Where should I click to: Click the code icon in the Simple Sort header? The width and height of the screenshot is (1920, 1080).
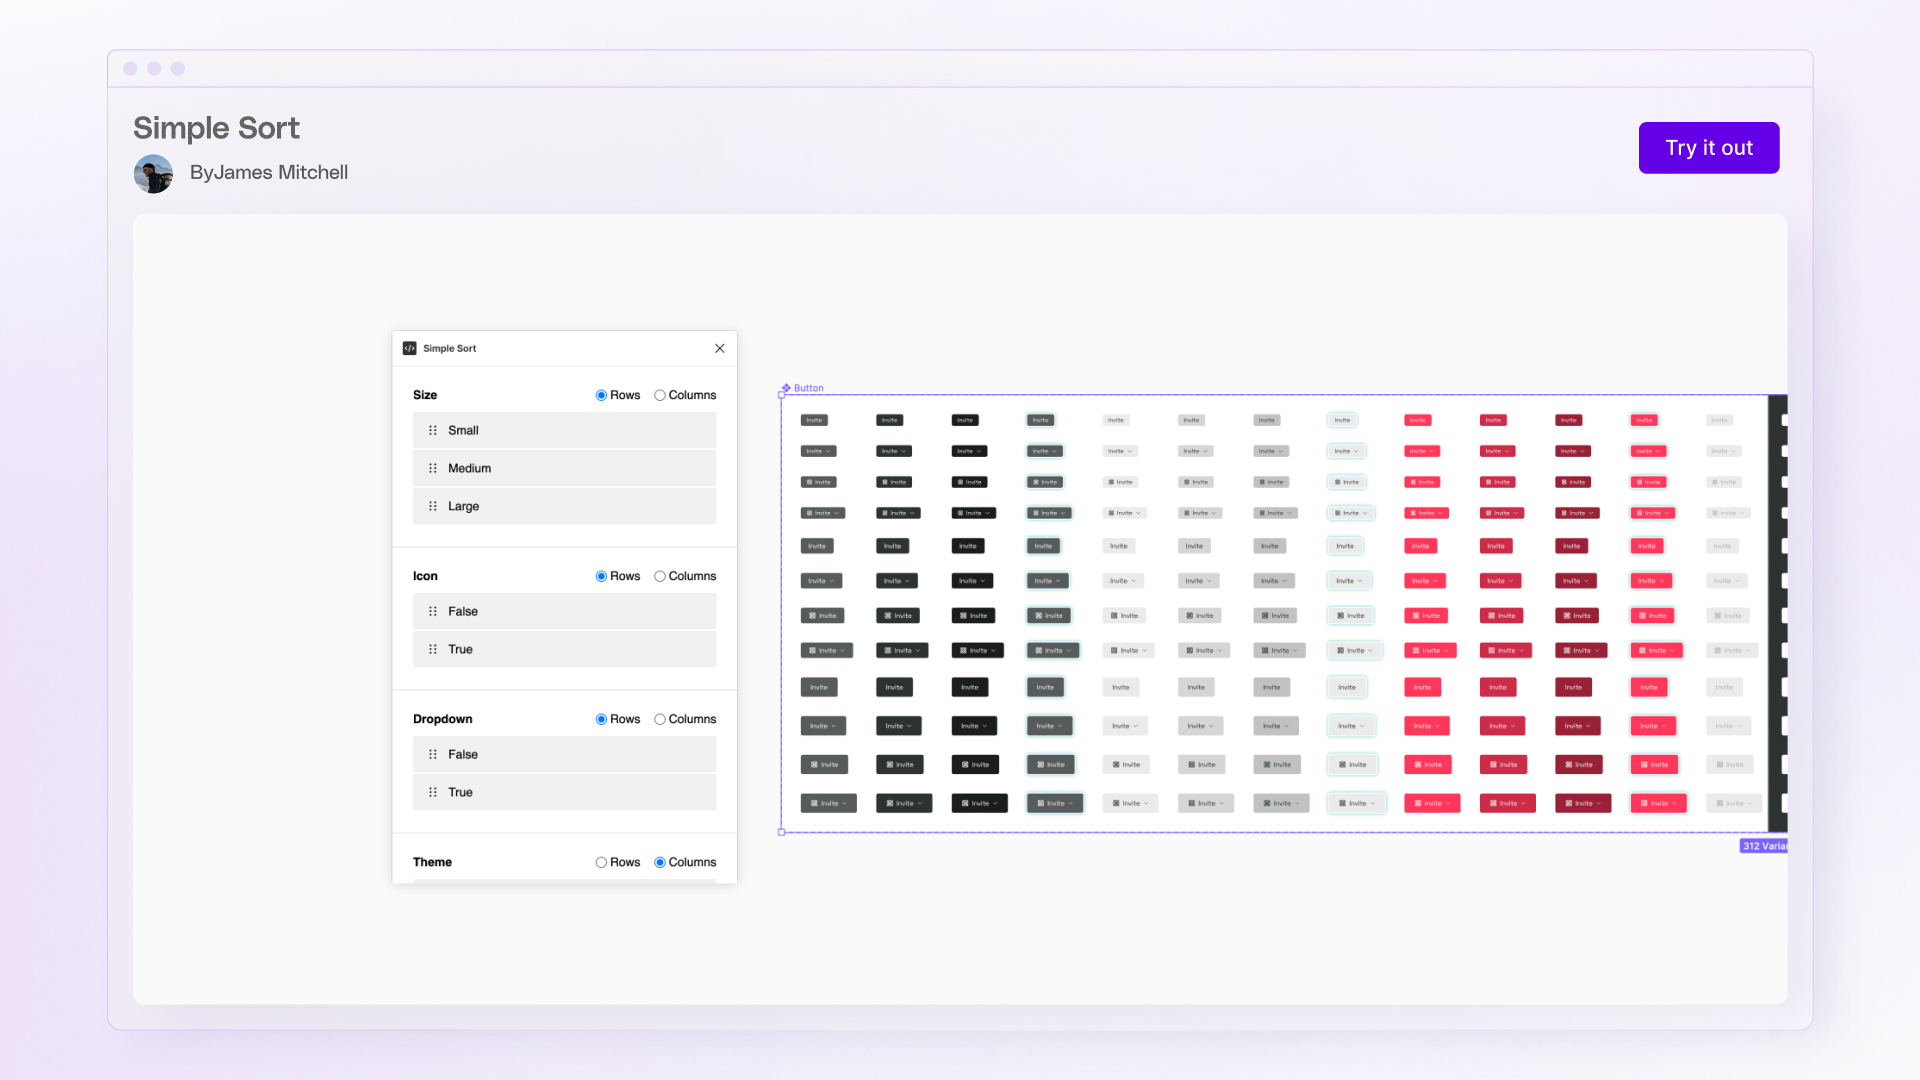pyautogui.click(x=410, y=348)
